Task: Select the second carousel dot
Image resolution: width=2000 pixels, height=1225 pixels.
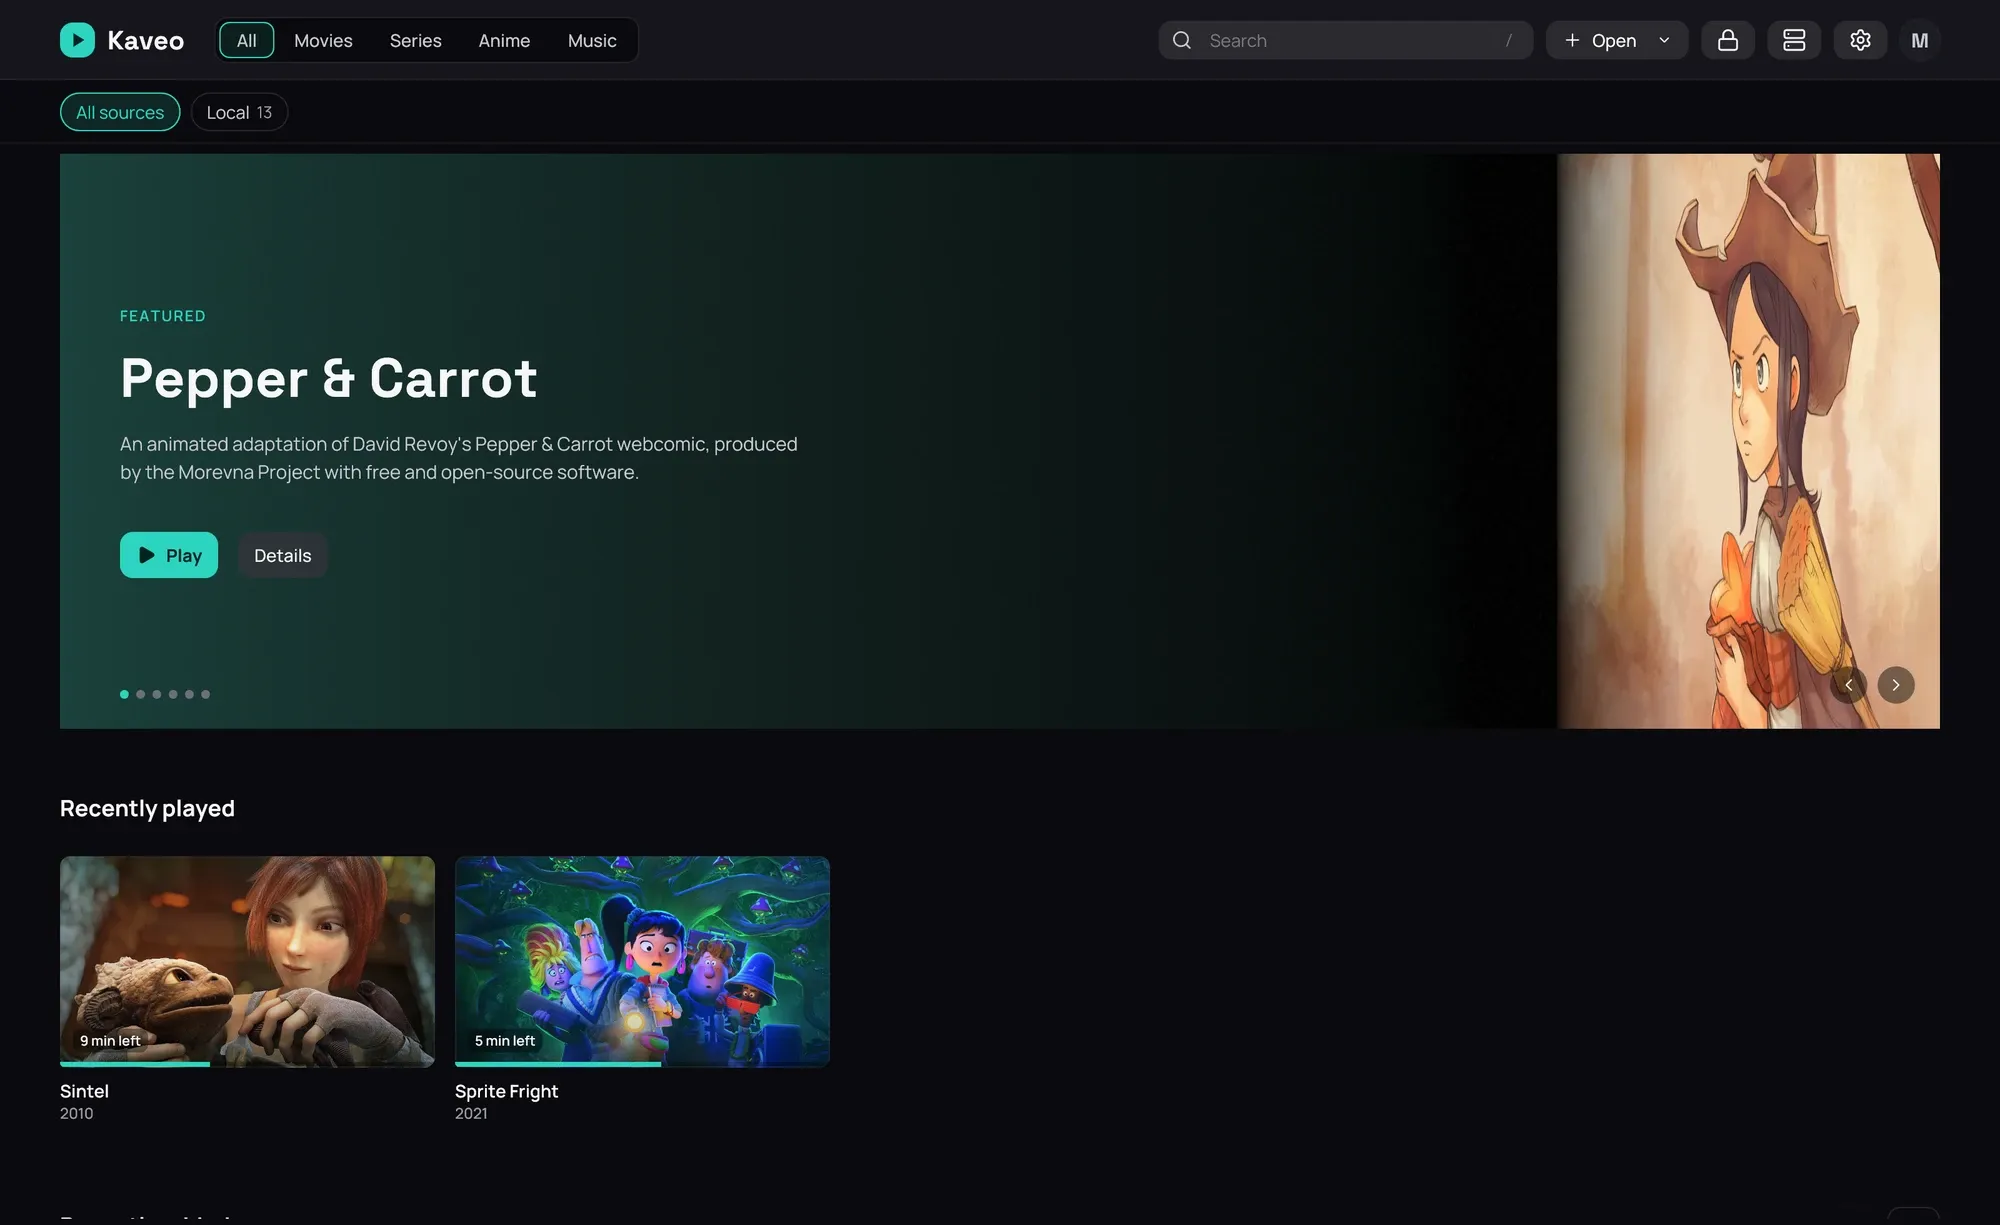Action: click(x=141, y=694)
